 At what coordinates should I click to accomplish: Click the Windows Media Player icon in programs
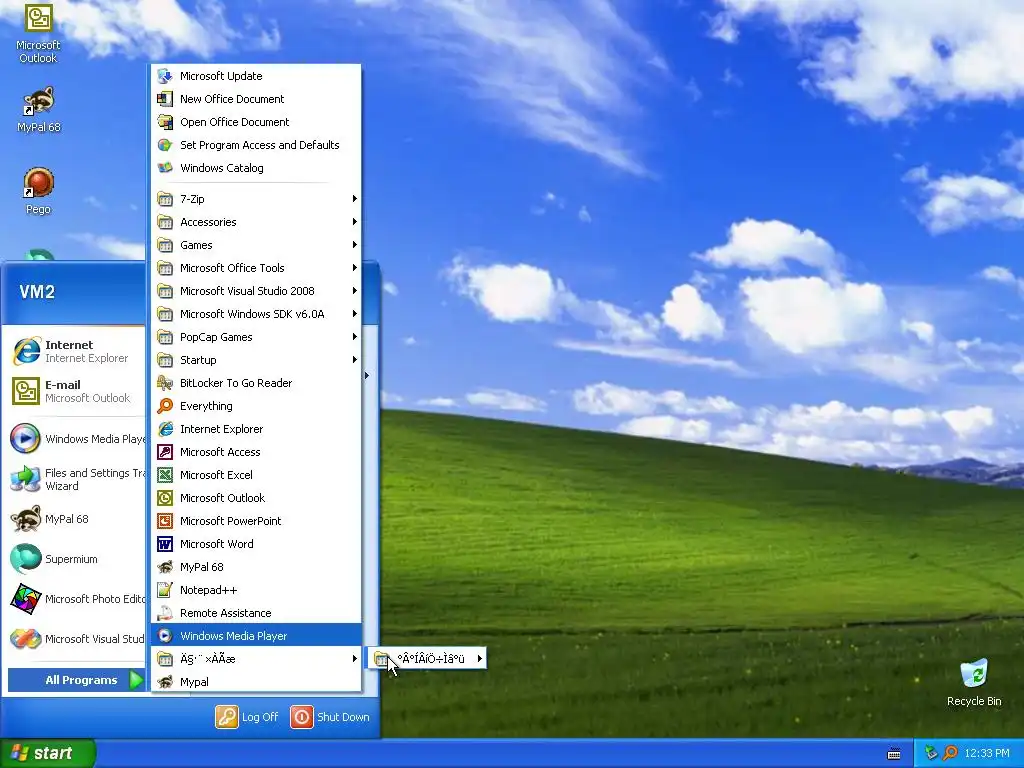coord(165,635)
